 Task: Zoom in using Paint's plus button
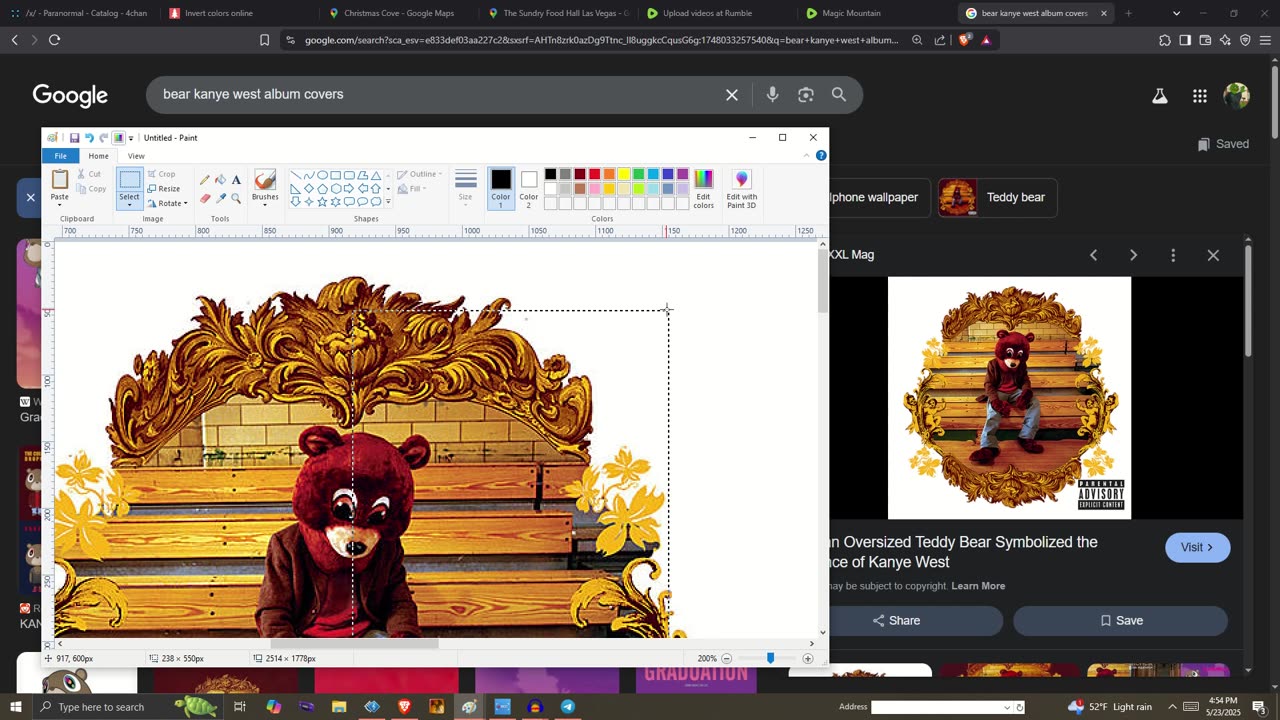point(808,659)
